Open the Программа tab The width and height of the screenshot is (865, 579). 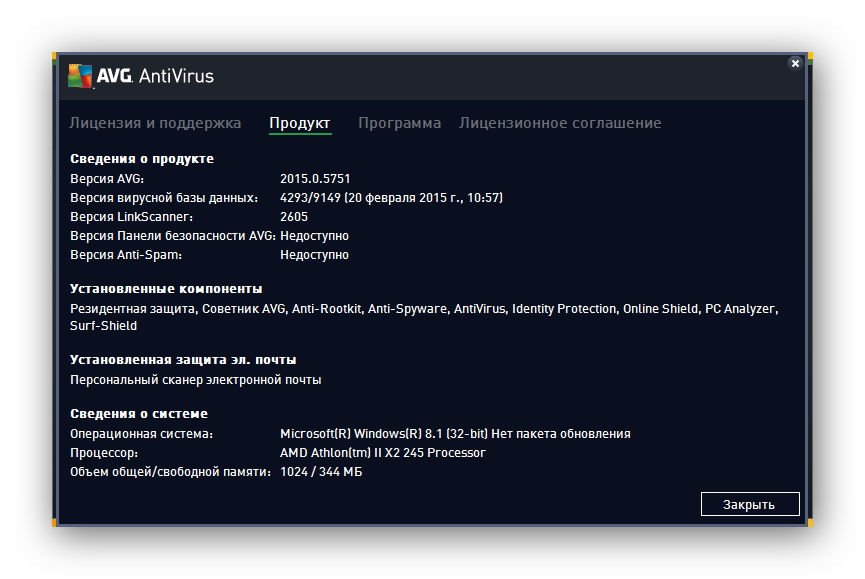399,123
